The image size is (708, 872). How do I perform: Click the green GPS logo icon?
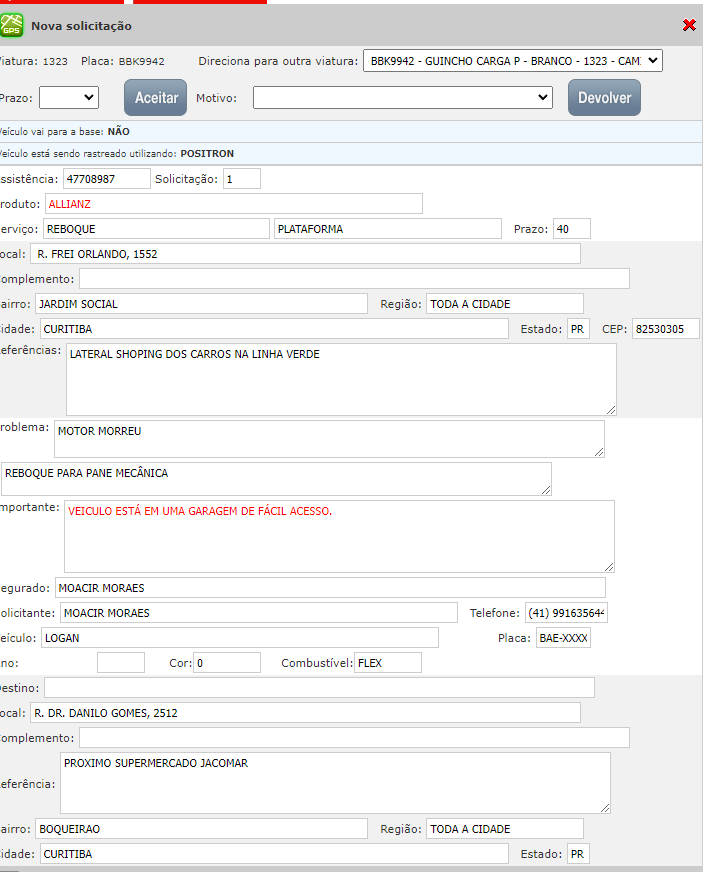pyautogui.click(x=12, y=25)
